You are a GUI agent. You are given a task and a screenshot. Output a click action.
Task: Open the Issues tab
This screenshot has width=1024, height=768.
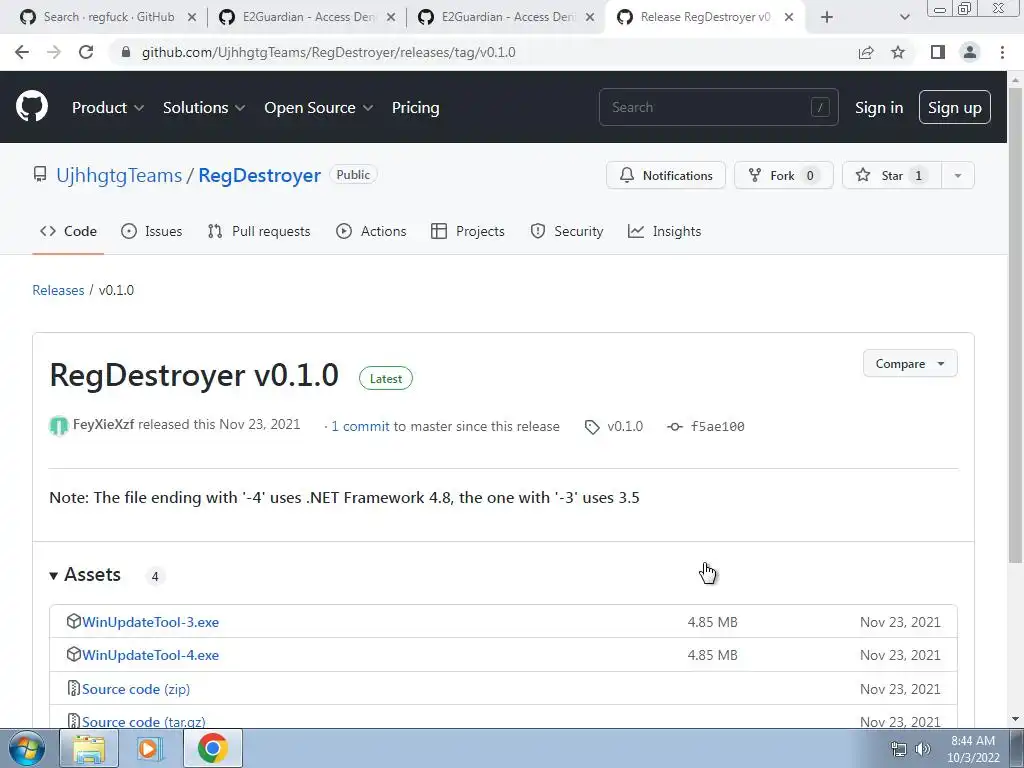pos(152,231)
